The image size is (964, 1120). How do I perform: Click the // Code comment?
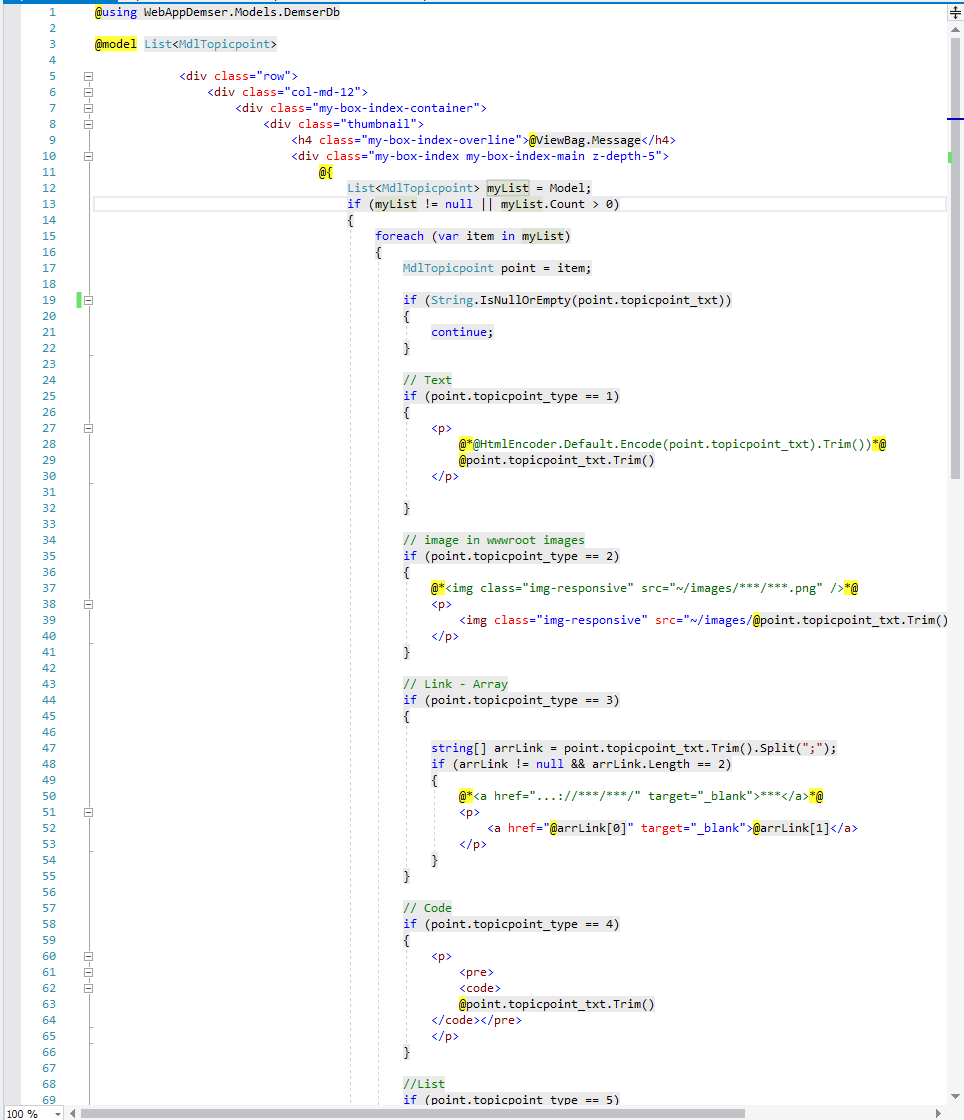[427, 908]
